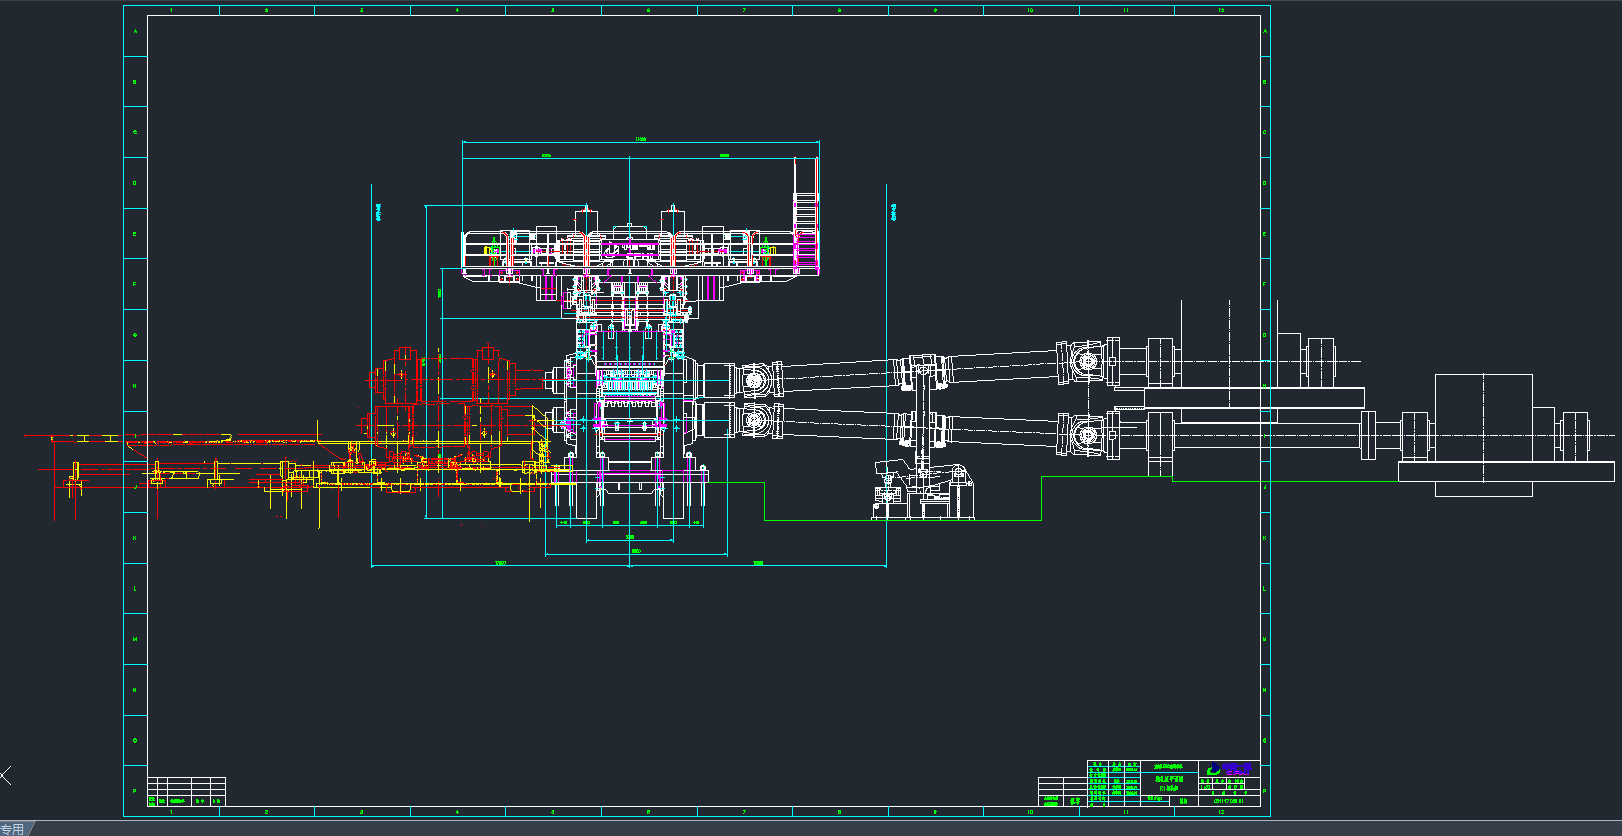Select the ladder beside the upper platform
The height and width of the screenshot is (836, 1622).
806,216
